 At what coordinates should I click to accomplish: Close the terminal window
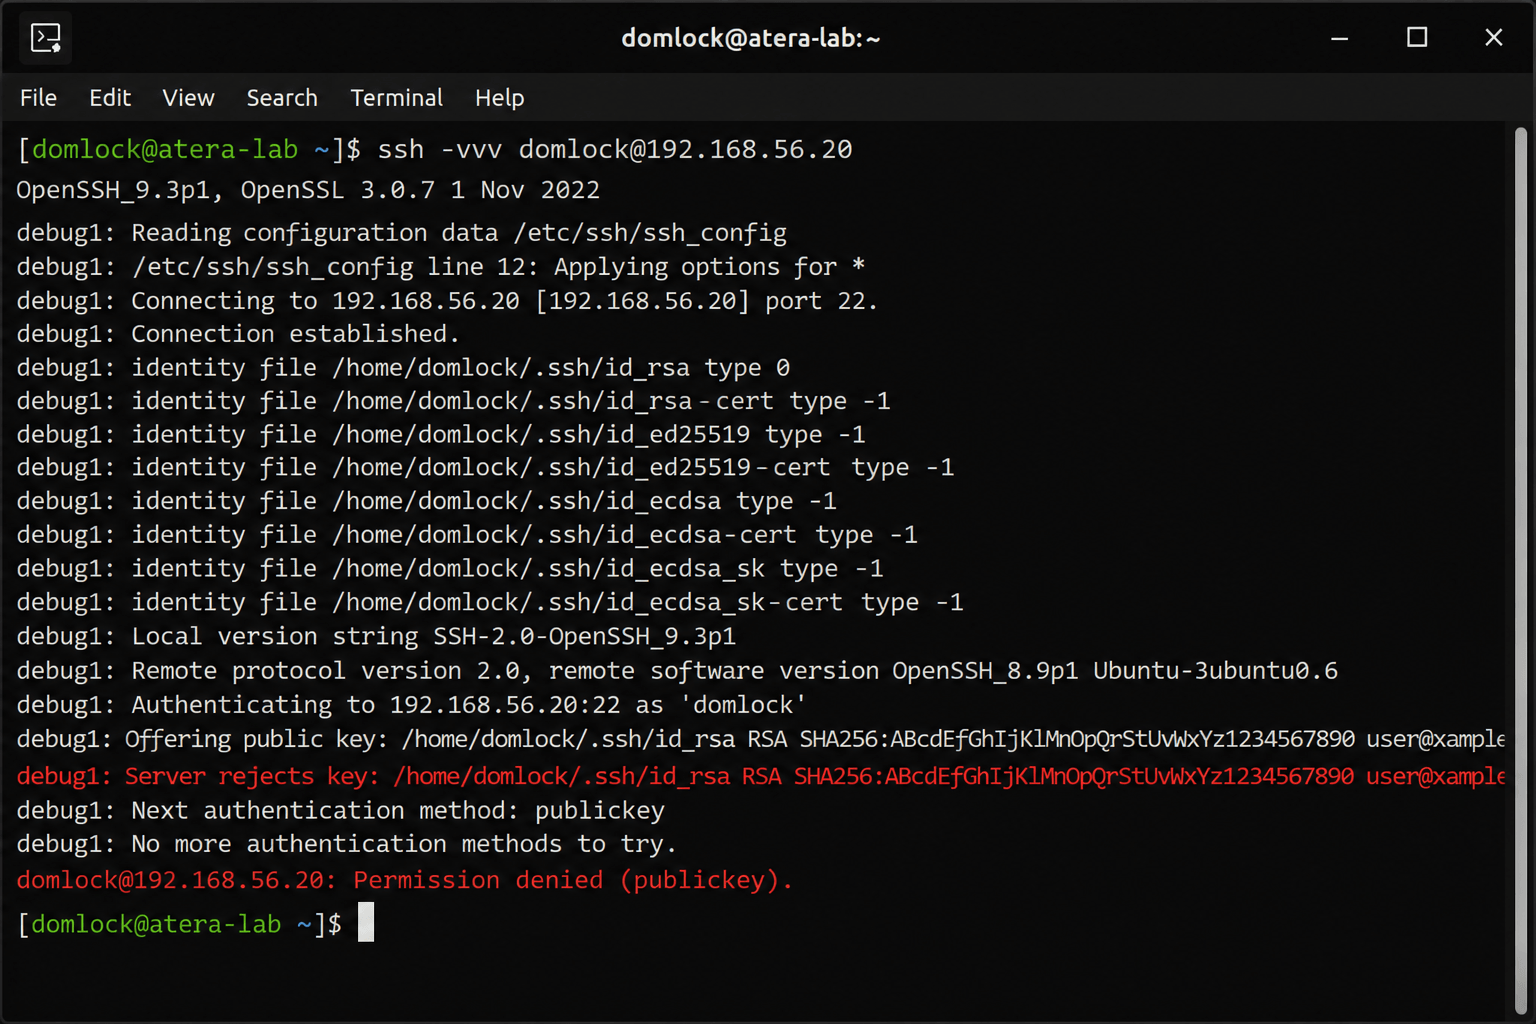(x=1494, y=38)
